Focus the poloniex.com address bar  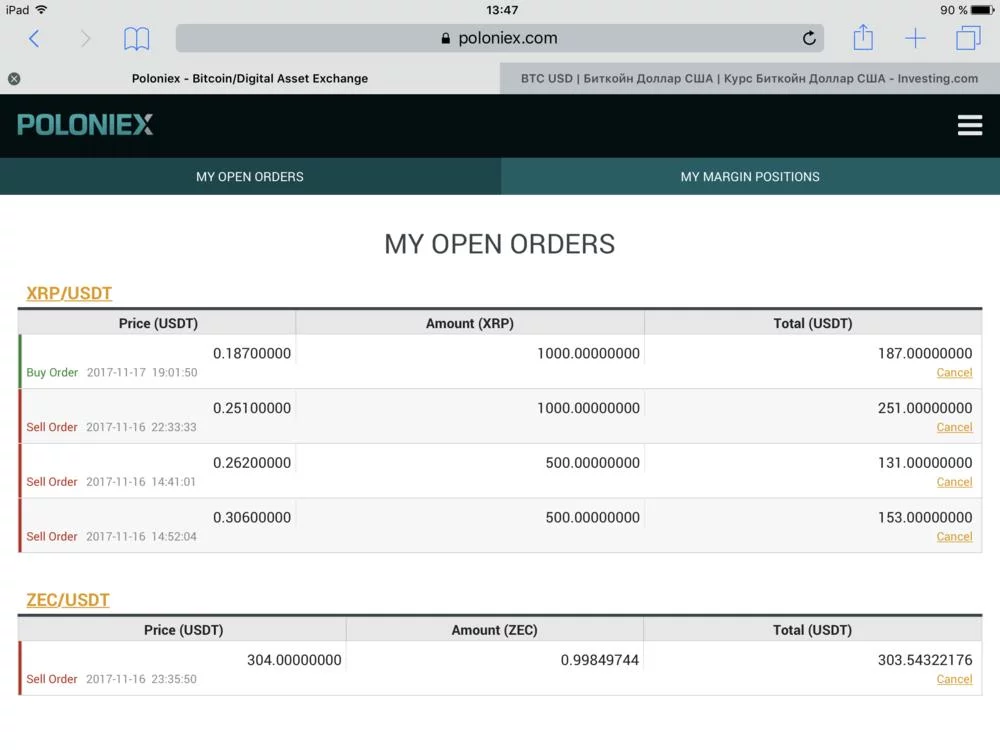499,38
